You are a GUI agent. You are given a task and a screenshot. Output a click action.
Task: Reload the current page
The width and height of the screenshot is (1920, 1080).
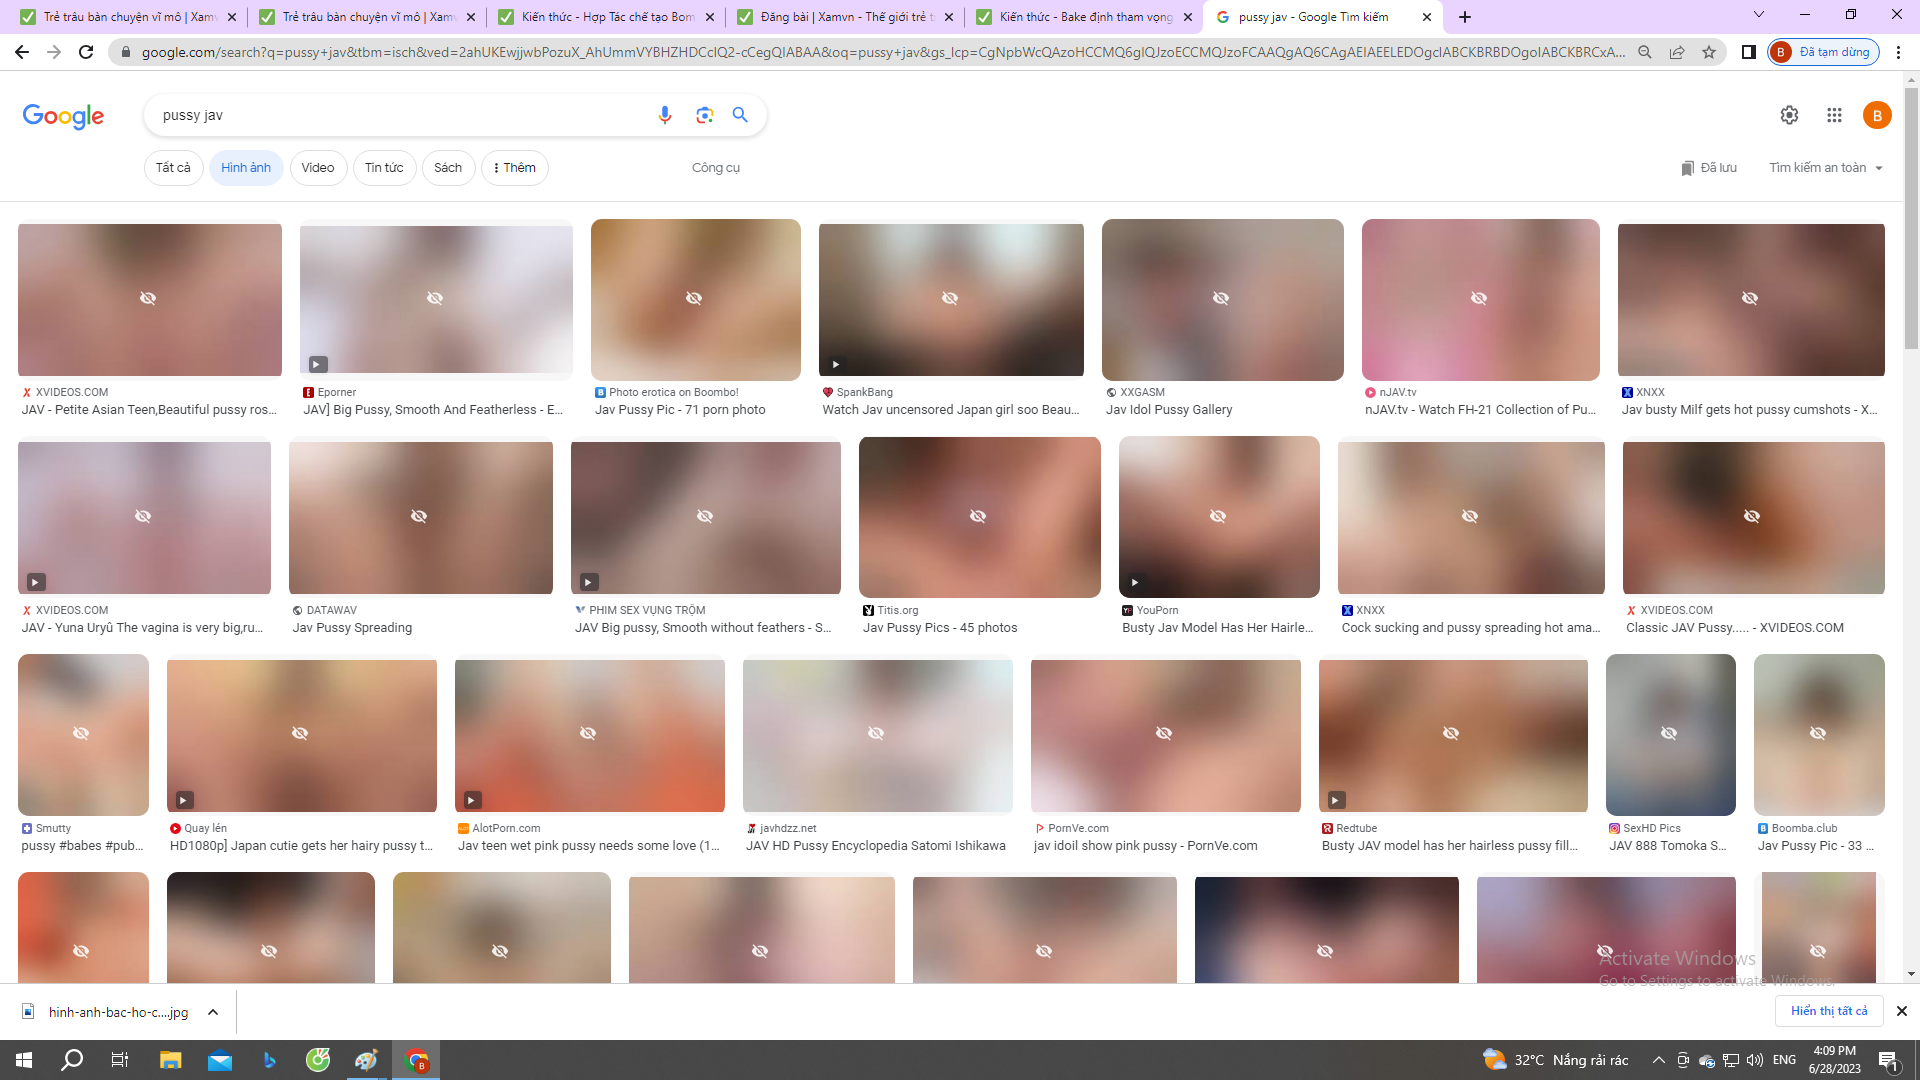tap(85, 52)
